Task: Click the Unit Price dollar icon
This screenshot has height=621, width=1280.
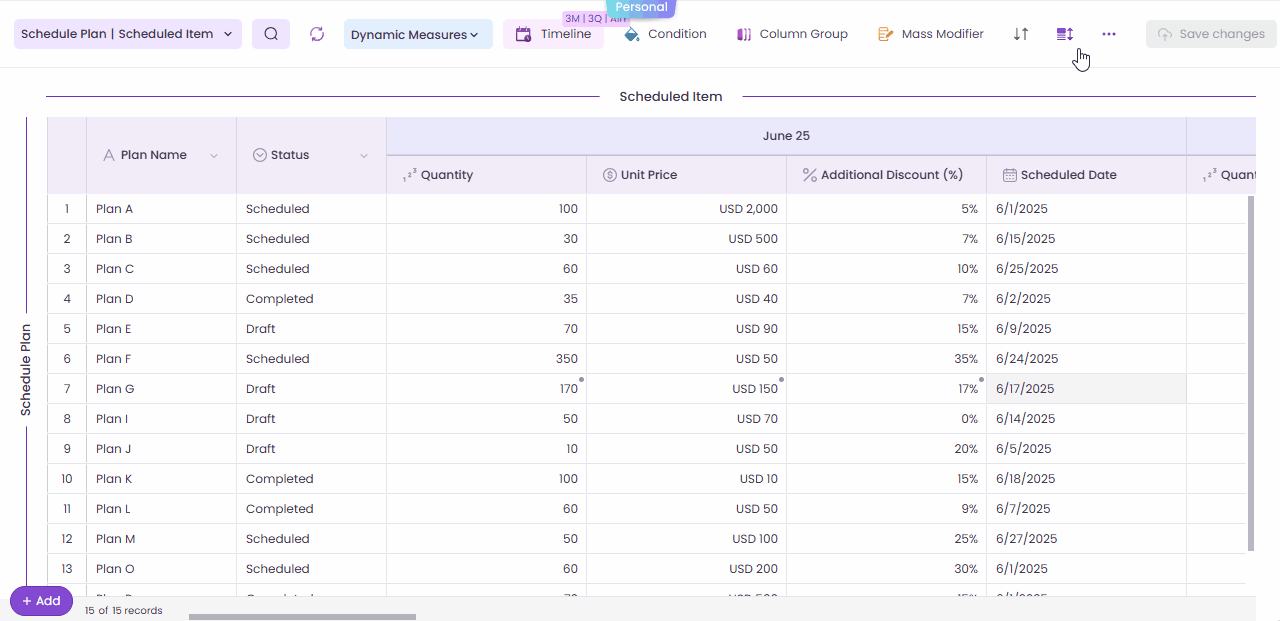Action: [x=609, y=175]
